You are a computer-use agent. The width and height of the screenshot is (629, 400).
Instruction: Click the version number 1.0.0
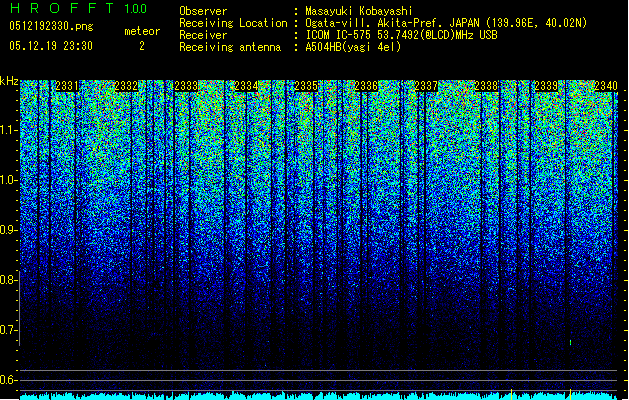coord(136,8)
